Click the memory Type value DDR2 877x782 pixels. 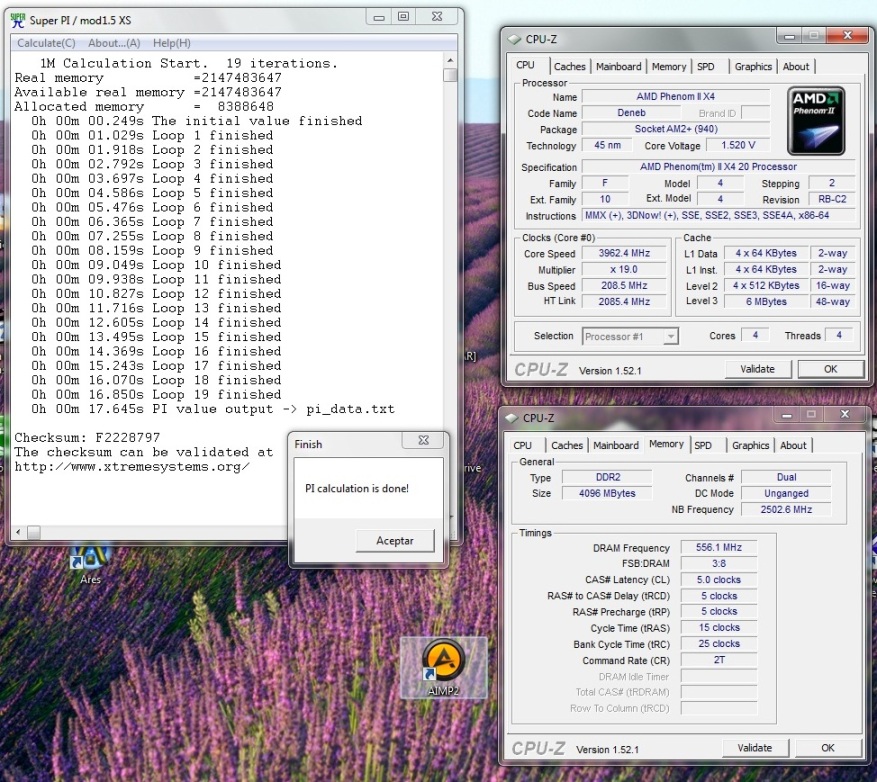[x=607, y=477]
